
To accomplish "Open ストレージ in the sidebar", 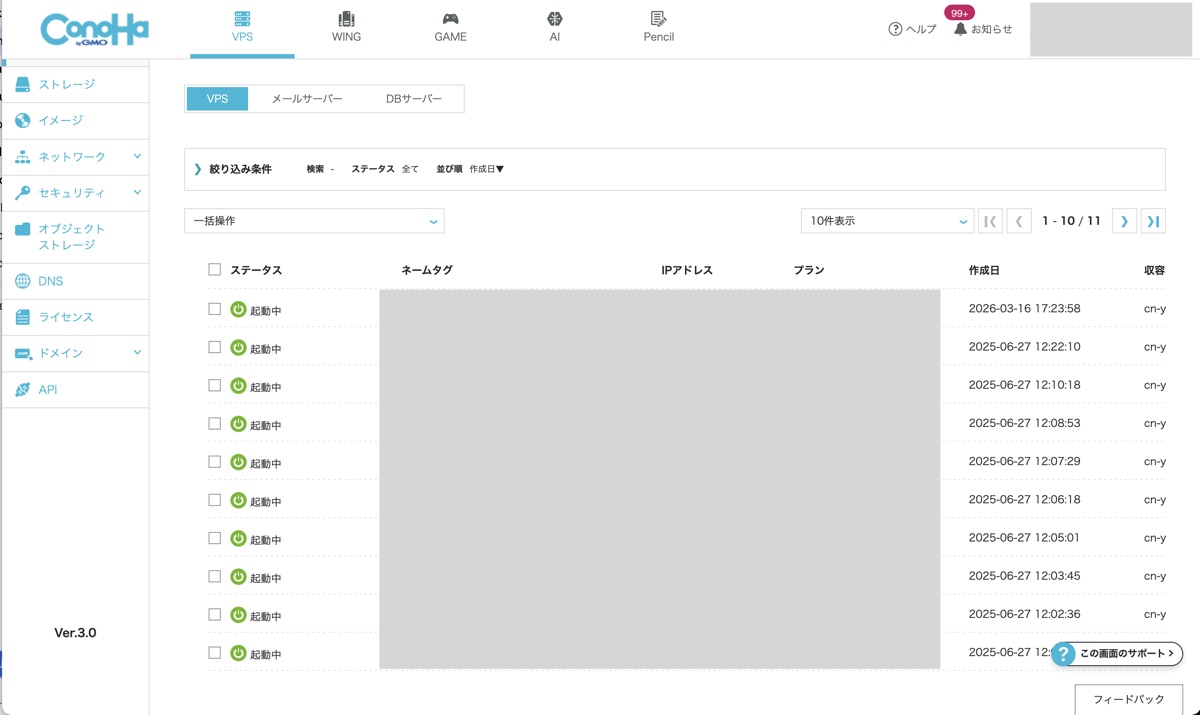I will pyautogui.click(x=75, y=85).
